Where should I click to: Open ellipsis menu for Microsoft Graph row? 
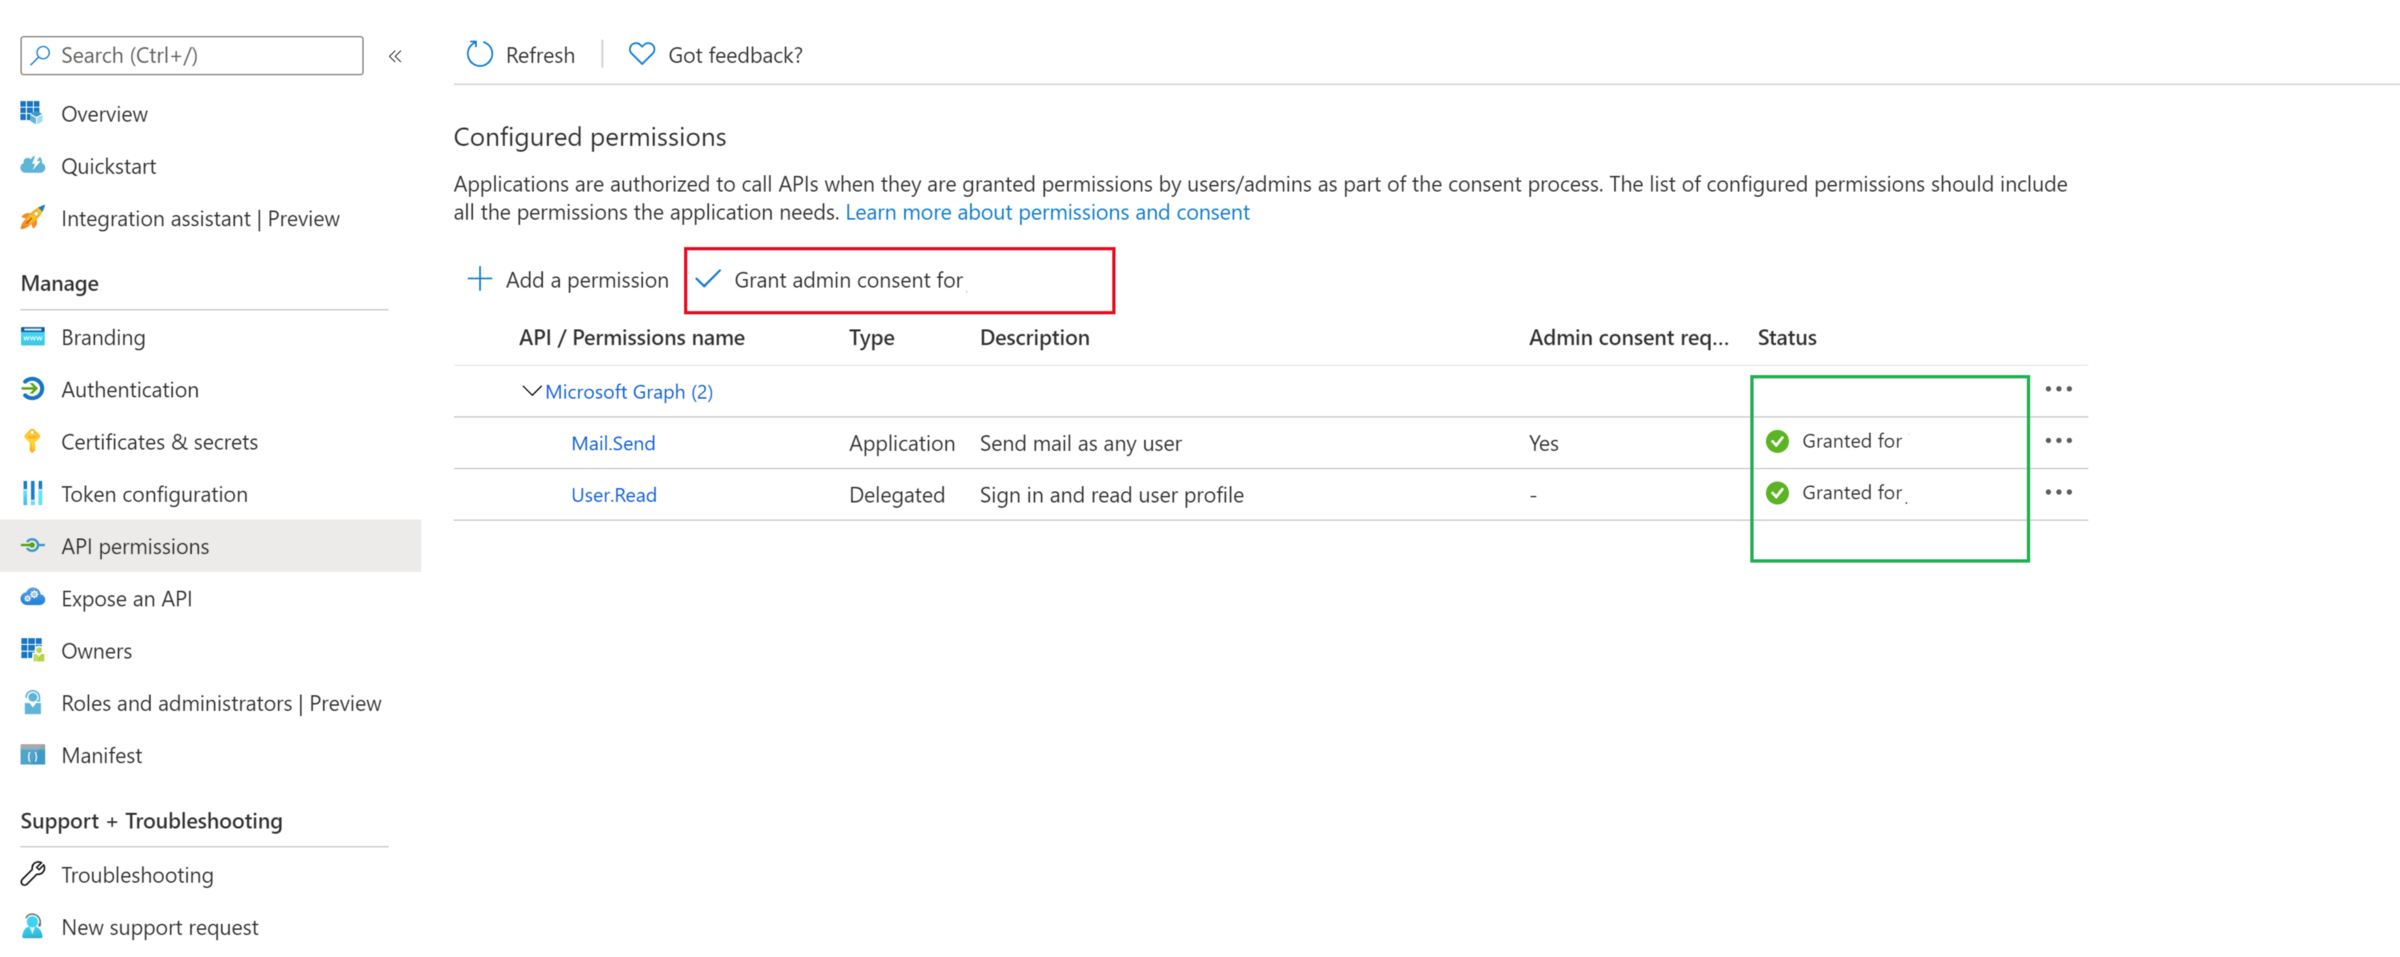pos(2058,389)
